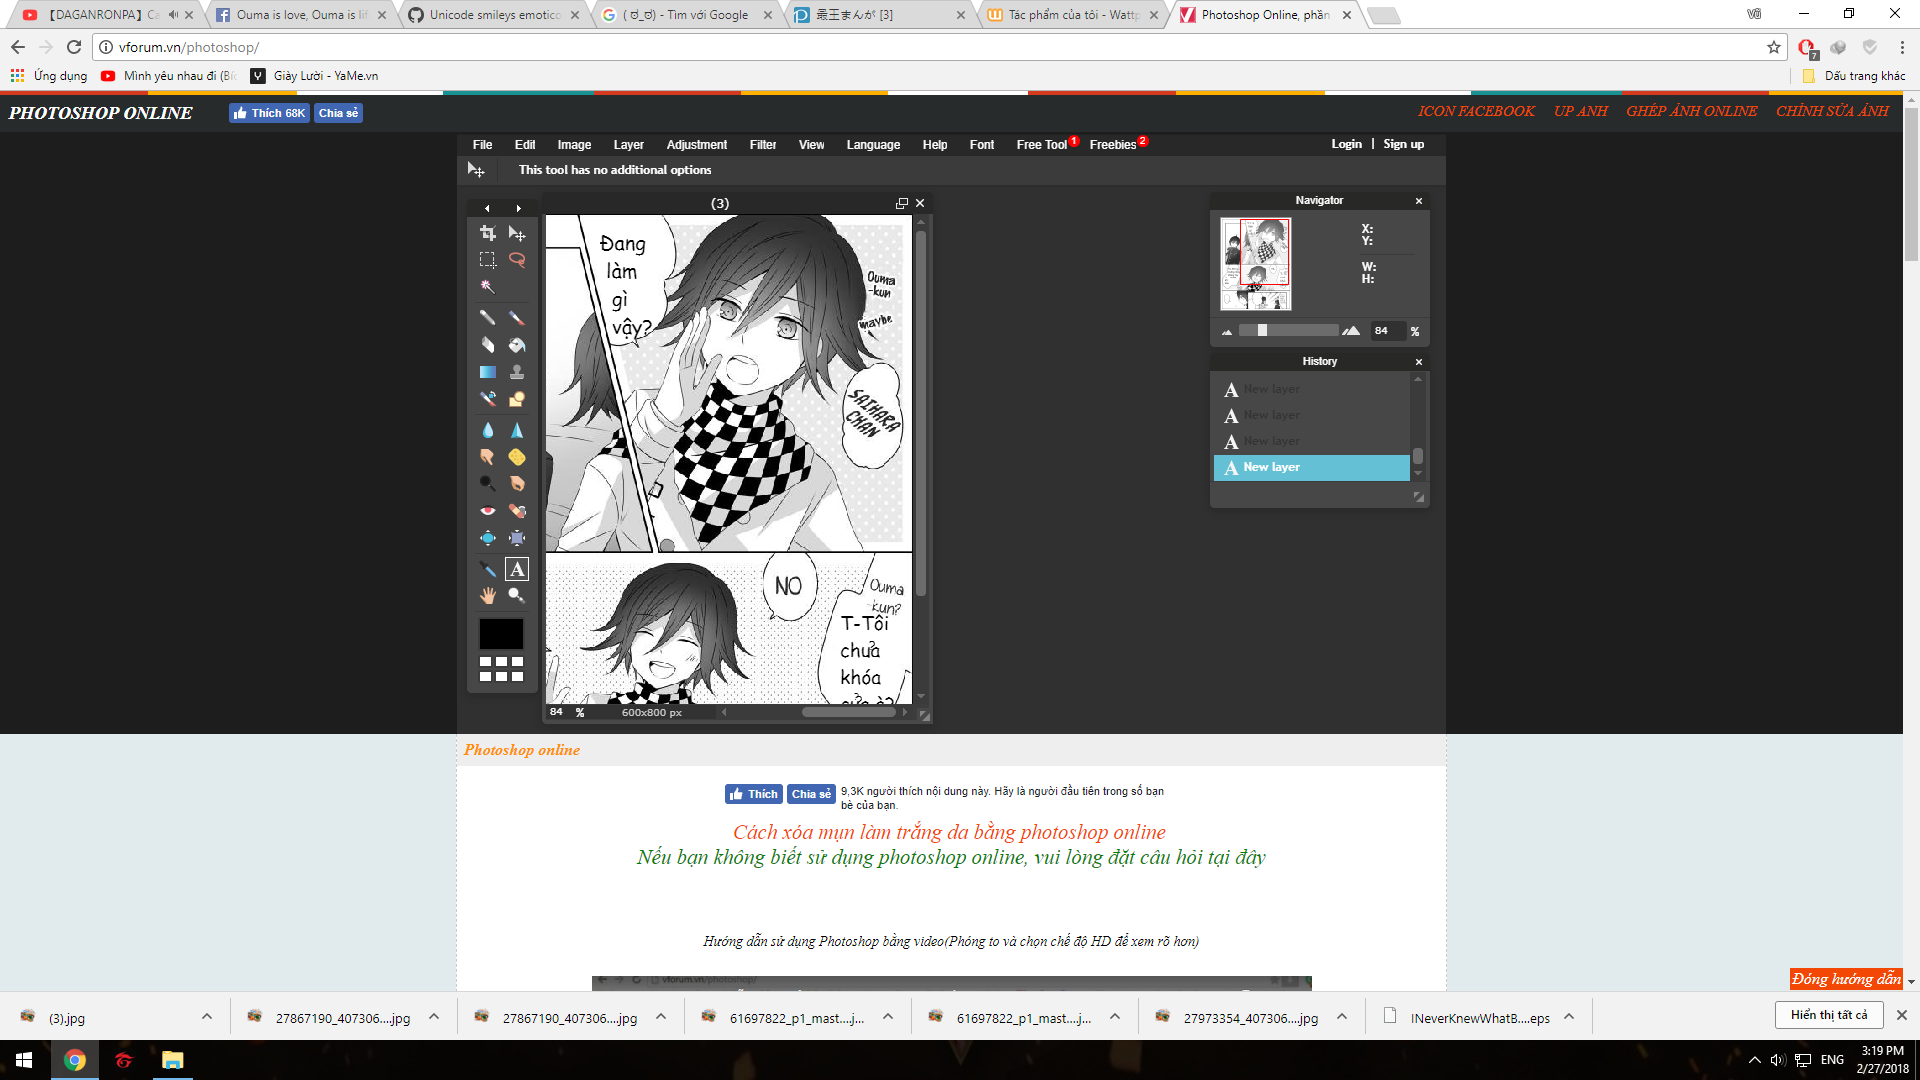The height and width of the screenshot is (1080, 1920).
Task: Select the Brush tool
Action: point(517,318)
